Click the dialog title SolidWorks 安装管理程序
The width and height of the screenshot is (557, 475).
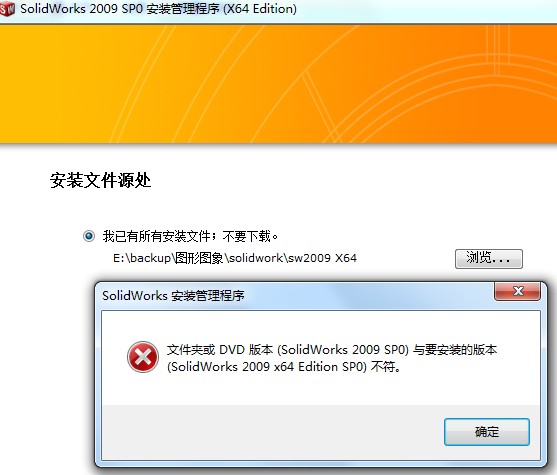[173, 296]
